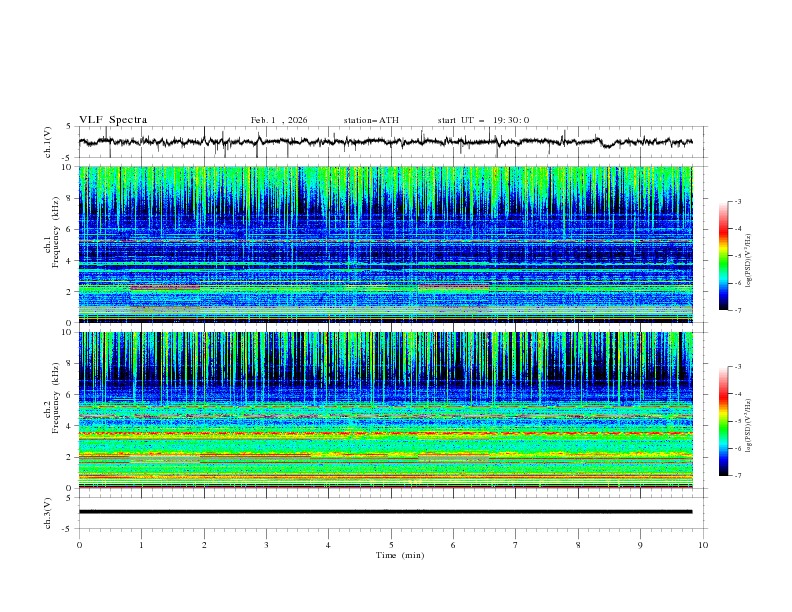Click the 'ch.1(V)' waveform axis label

coord(48,142)
